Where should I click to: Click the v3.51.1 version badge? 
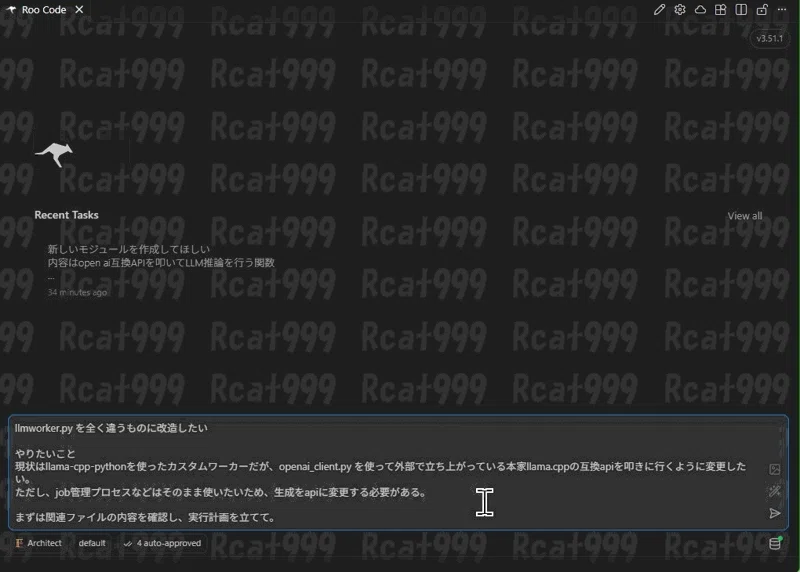click(x=769, y=38)
